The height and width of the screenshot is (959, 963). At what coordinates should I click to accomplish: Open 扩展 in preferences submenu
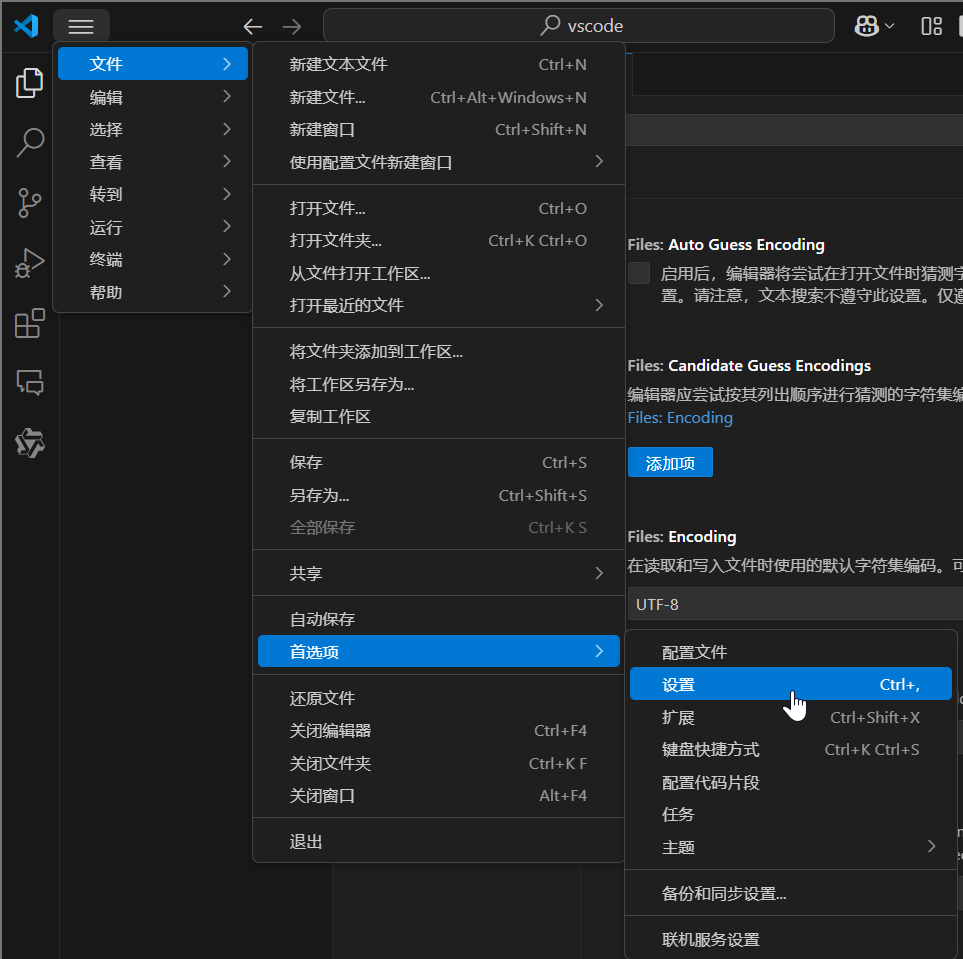[790, 717]
